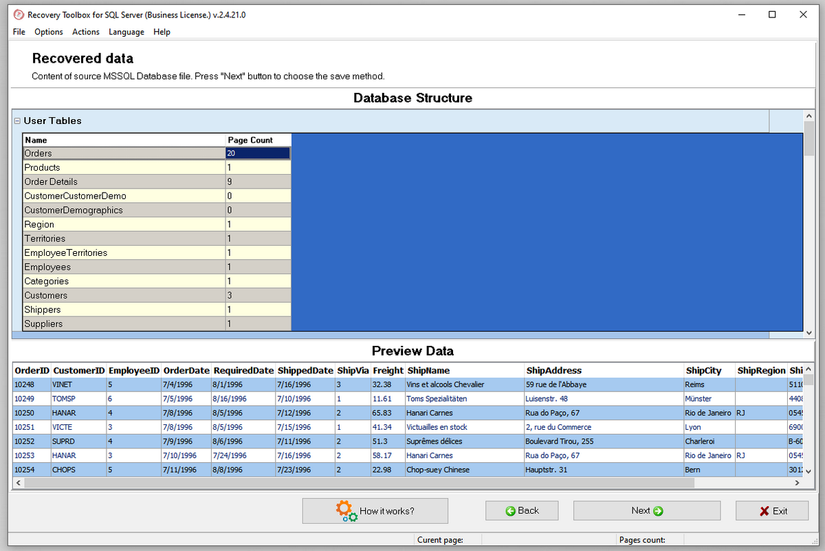Click preview horizontal scrollbar left arrow
Image resolution: width=825 pixels, height=551 pixels.
pos(18,483)
